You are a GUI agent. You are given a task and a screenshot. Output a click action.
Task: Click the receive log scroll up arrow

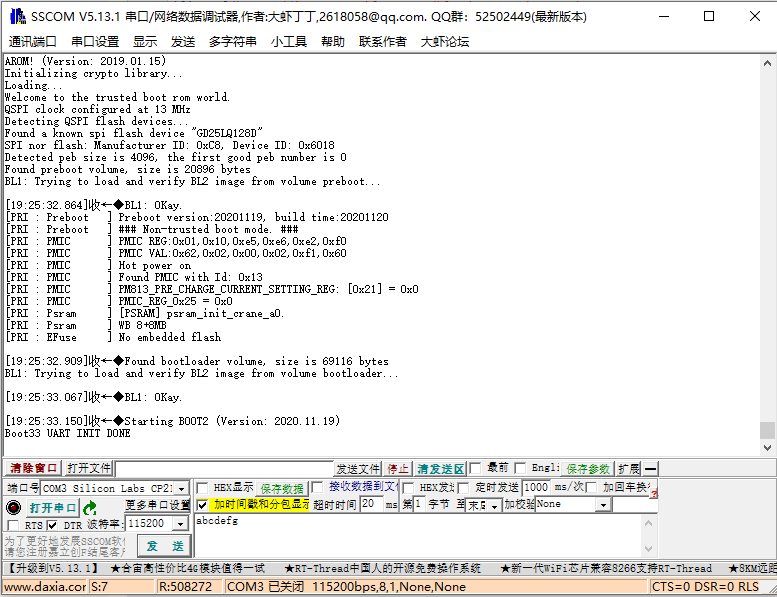(767, 63)
